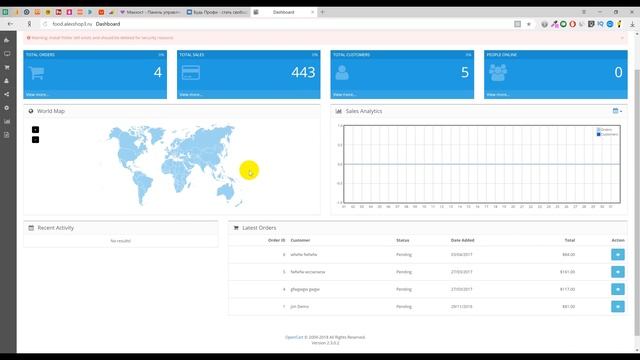640x360 pixels.
Task: View the order totaling $64.00
Action: click(x=618, y=254)
